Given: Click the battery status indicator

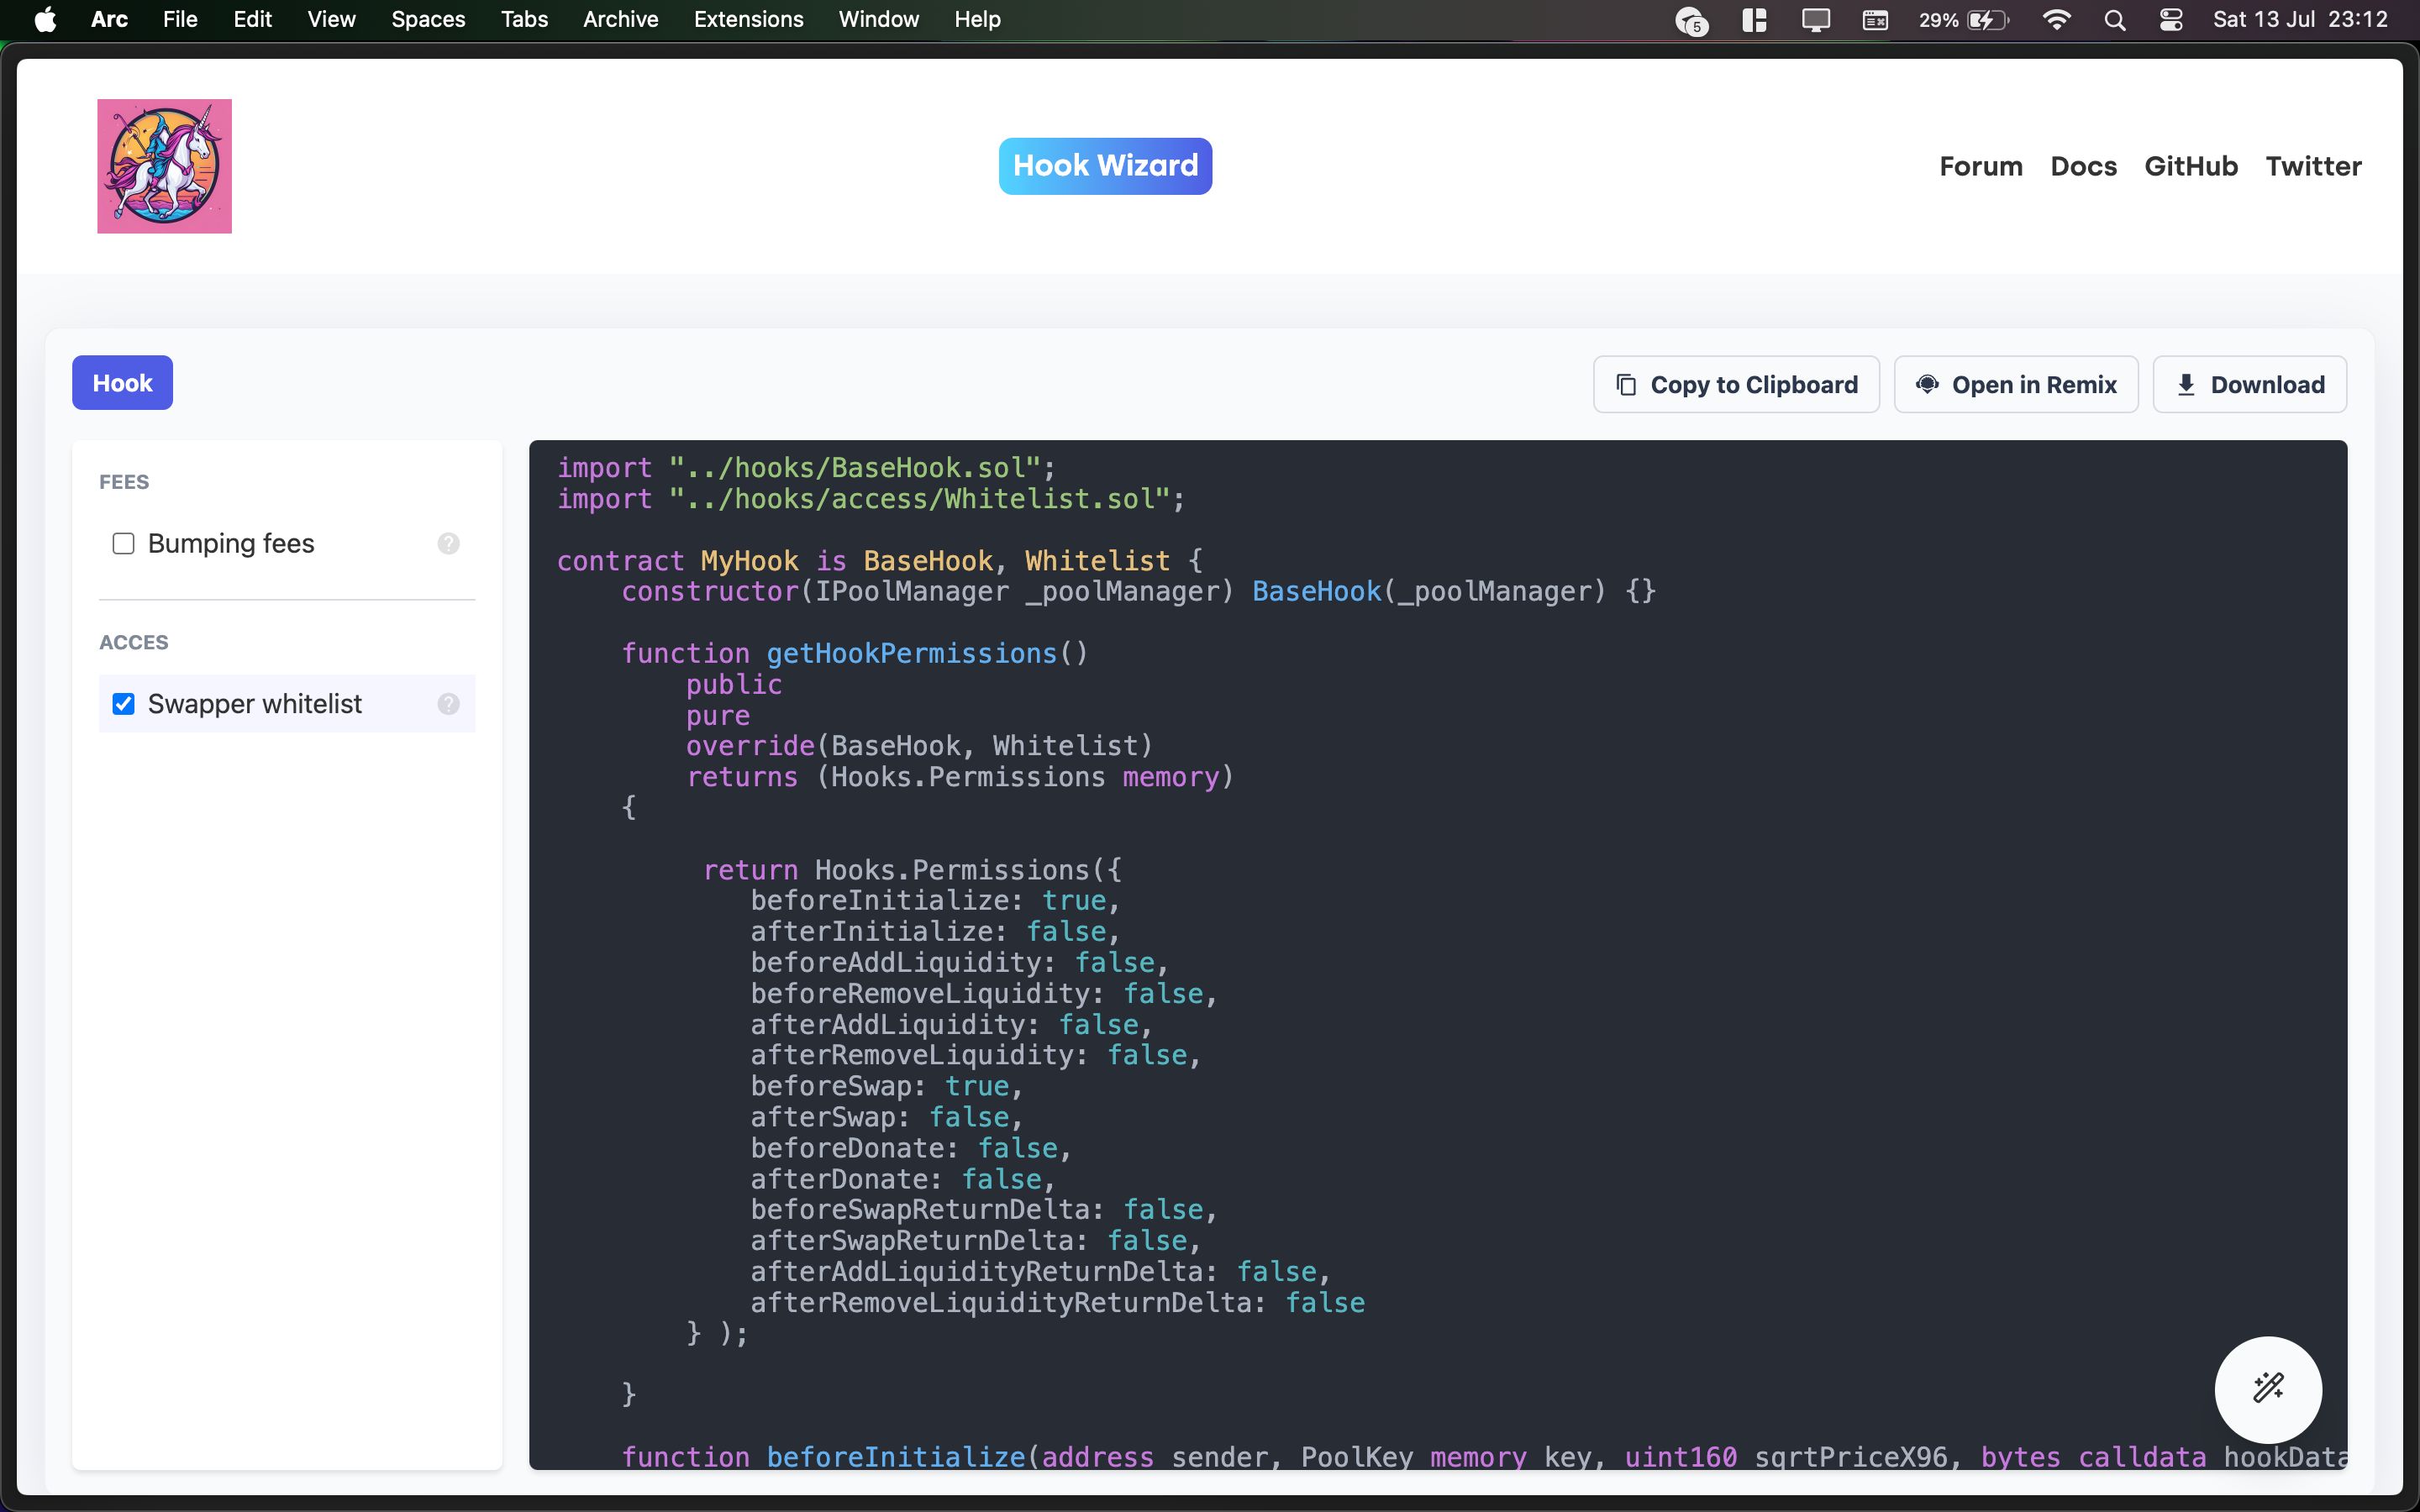Looking at the screenshot, I should pos(1963,20).
